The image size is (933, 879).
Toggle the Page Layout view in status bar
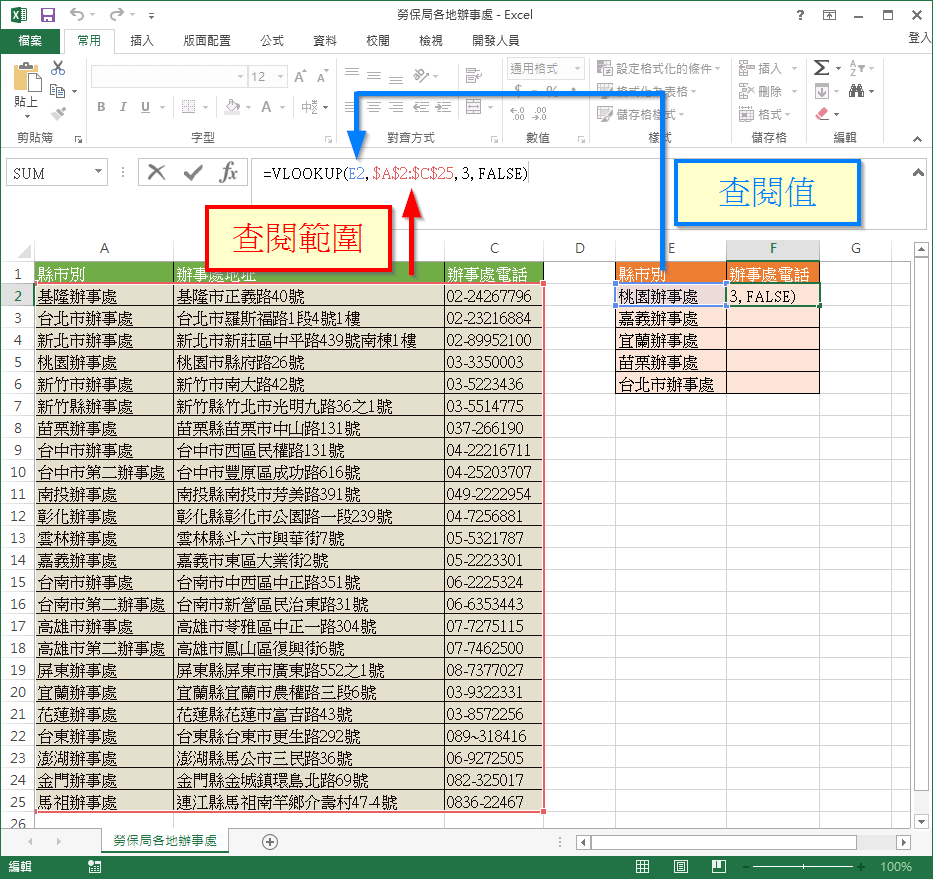pos(681,866)
